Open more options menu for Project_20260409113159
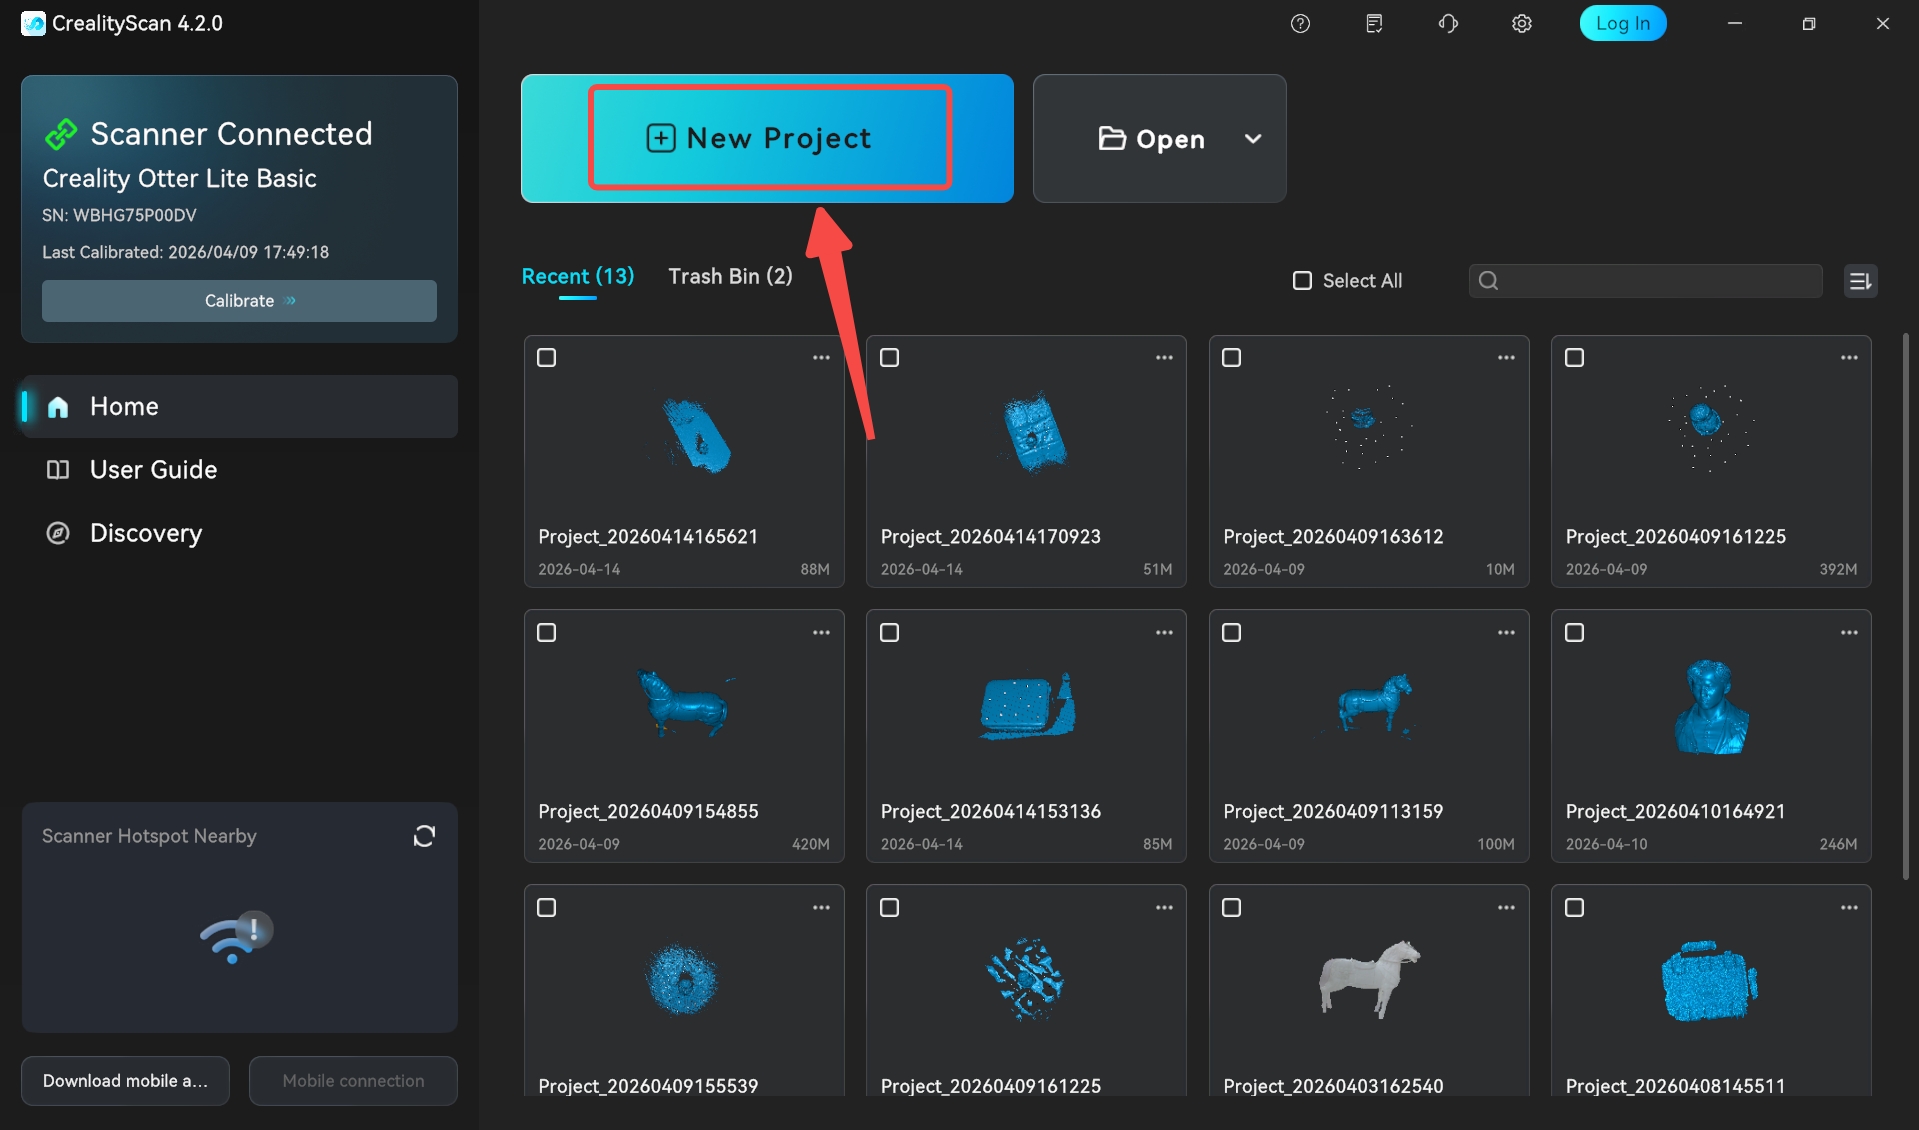The image size is (1919, 1130). pyautogui.click(x=1506, y=633)
